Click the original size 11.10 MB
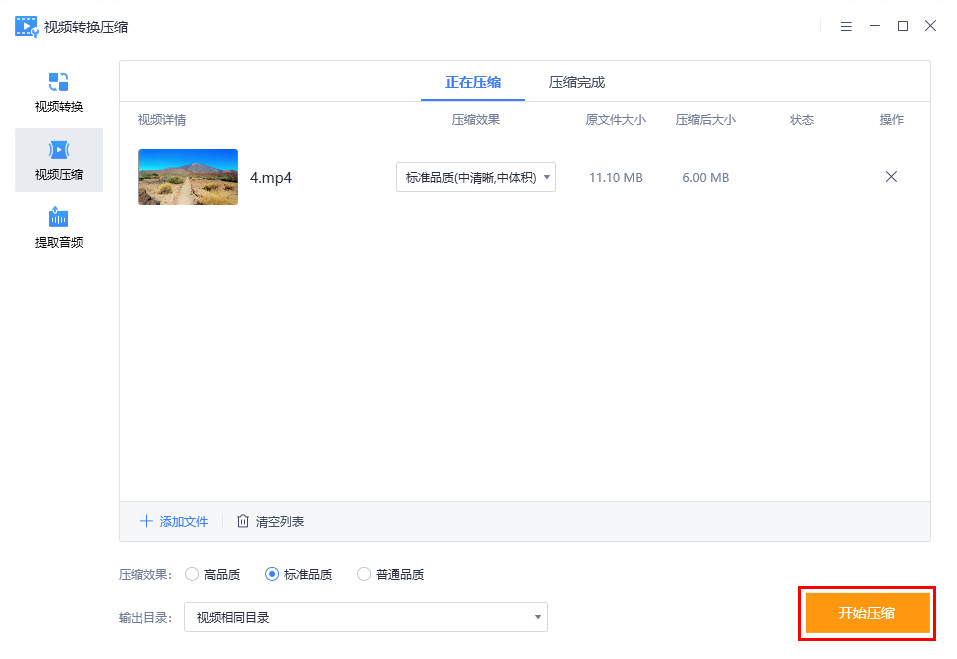The width and height of the screenshot is (957, 659). pos(615,178)
